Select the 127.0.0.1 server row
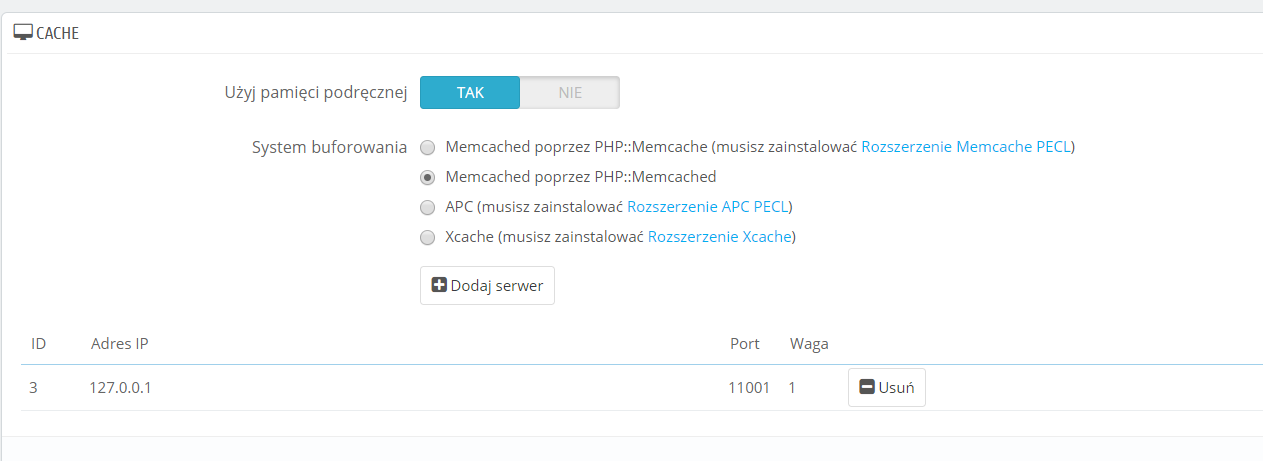 coord(120,387)
